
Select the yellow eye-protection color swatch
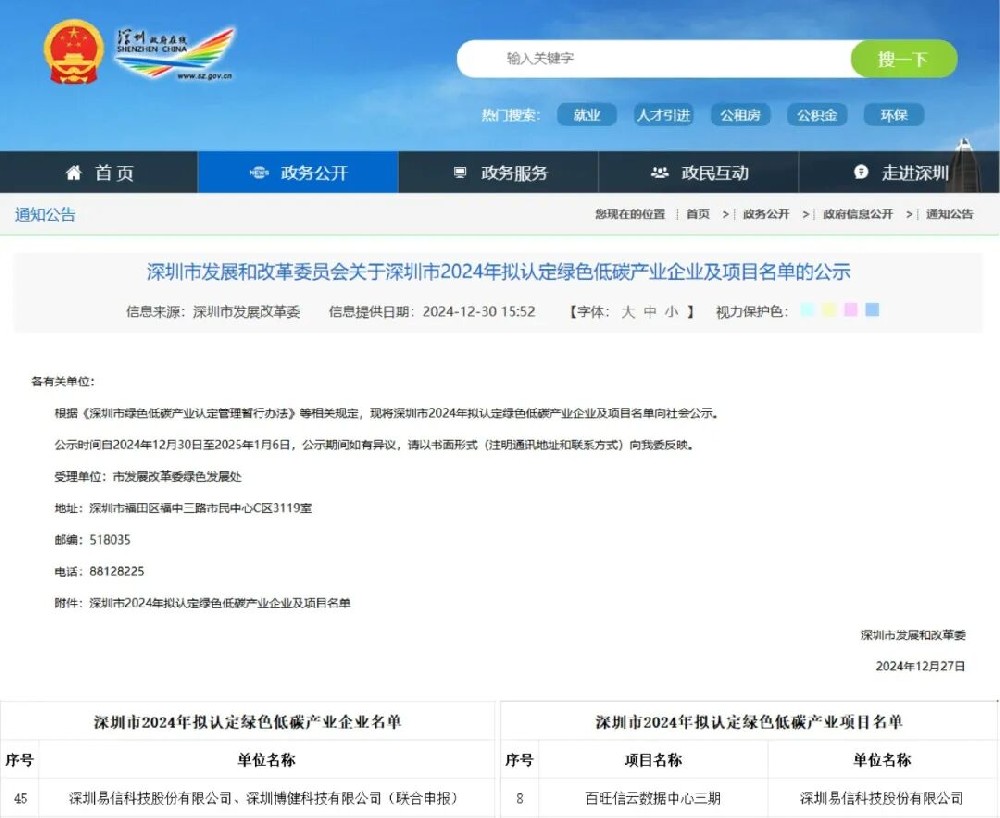point(829,311)
